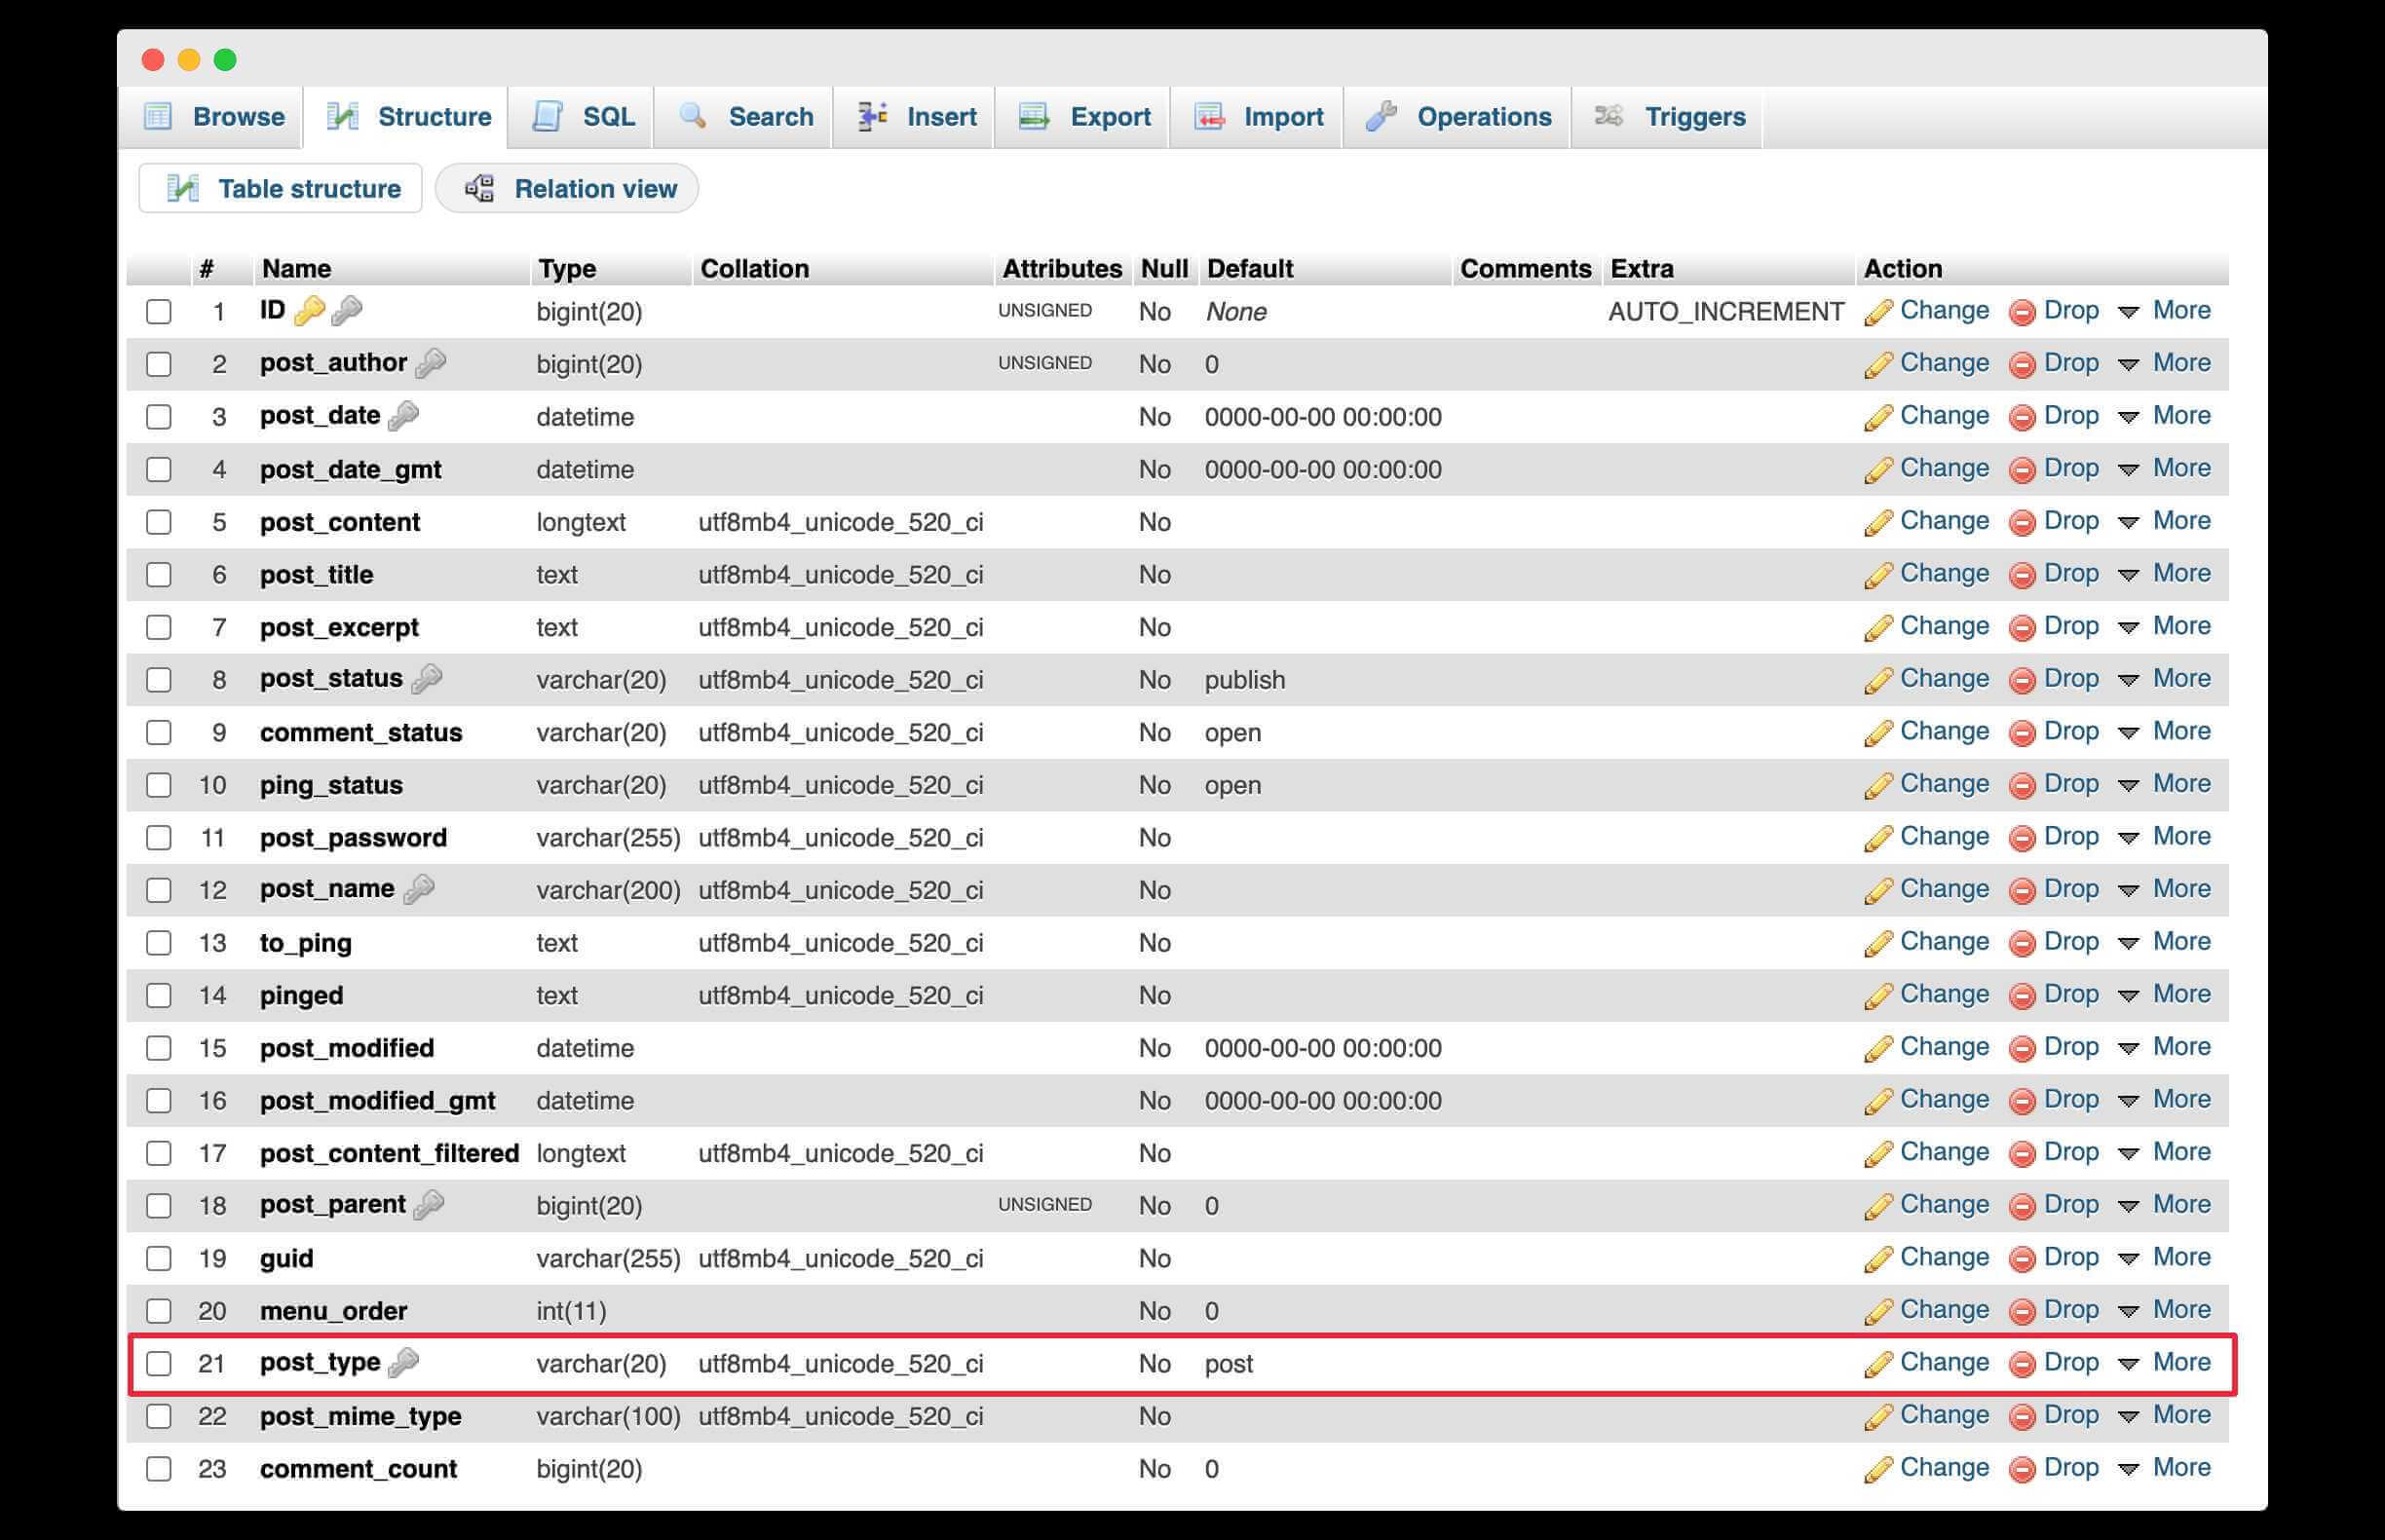2385x1540 pixels.
Task: Click the Insert row icon
Action: click(x=871, y=116)
